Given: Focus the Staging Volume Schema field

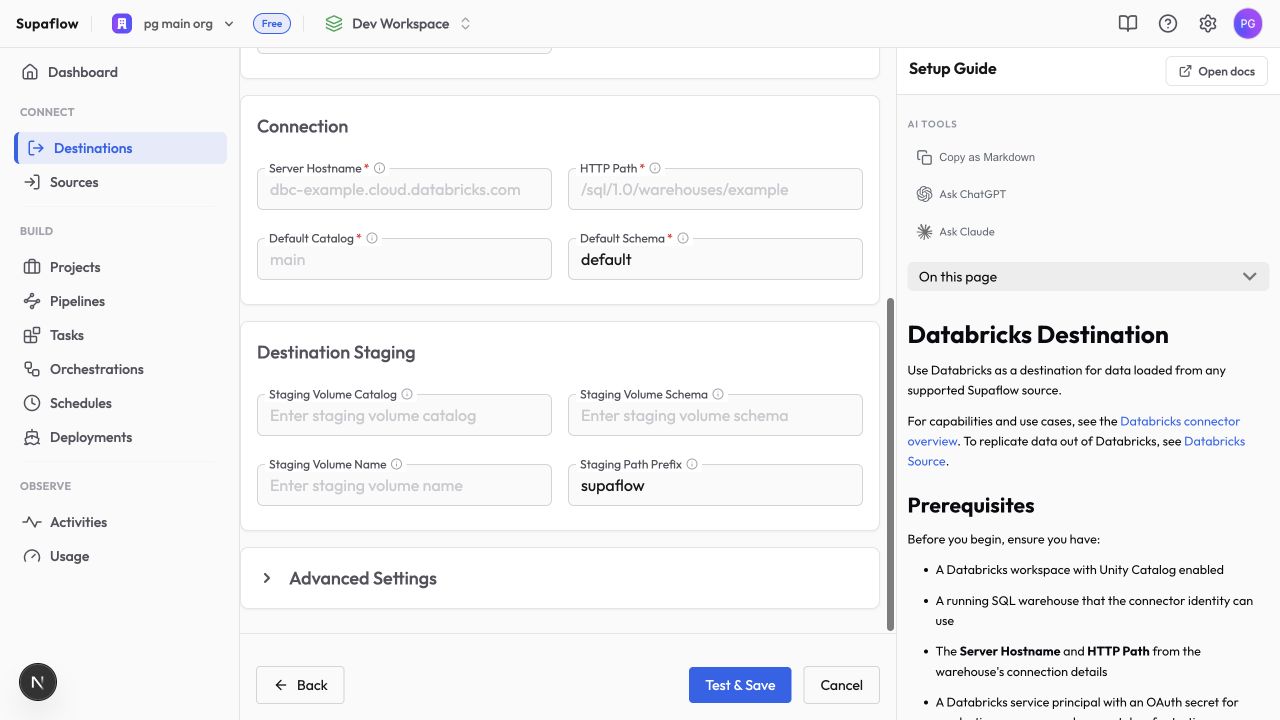Looking at the screenshot, I should (x=715, y=415).
